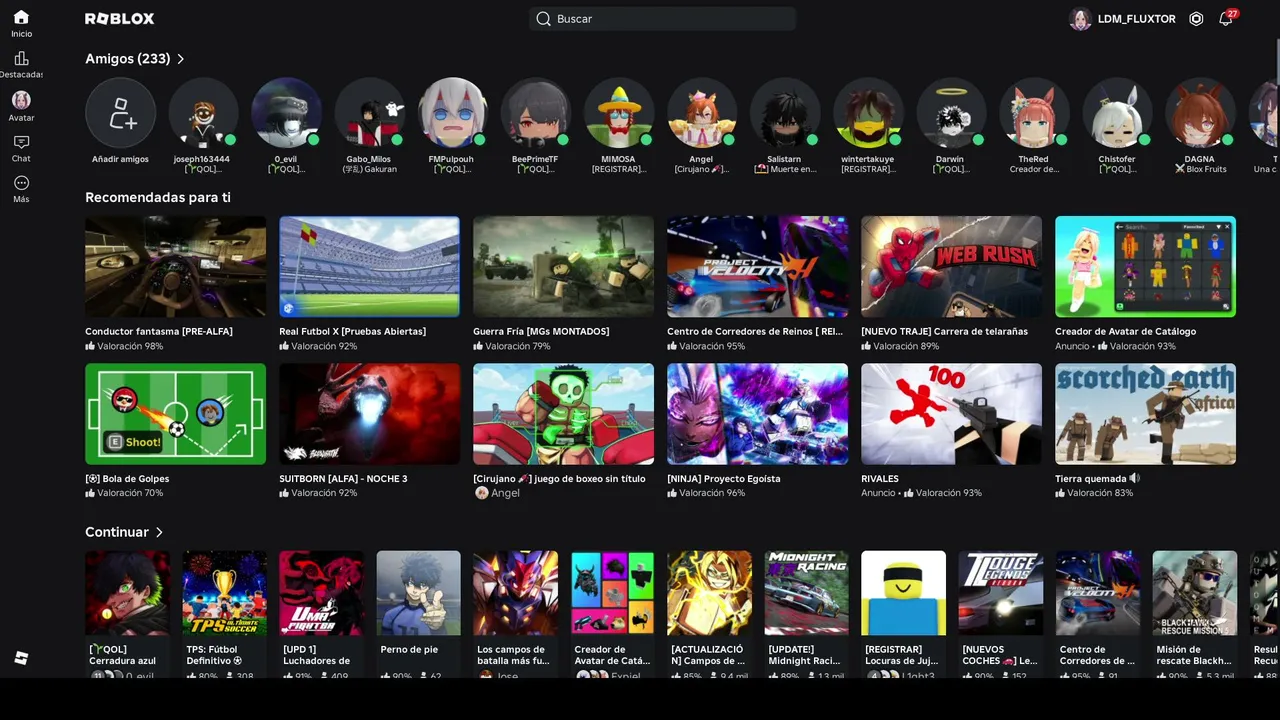Viewport: 1280px width, 720px height.
Task: Open Cerradura azul tile in Continuar
Action: (x=127, y=614)
